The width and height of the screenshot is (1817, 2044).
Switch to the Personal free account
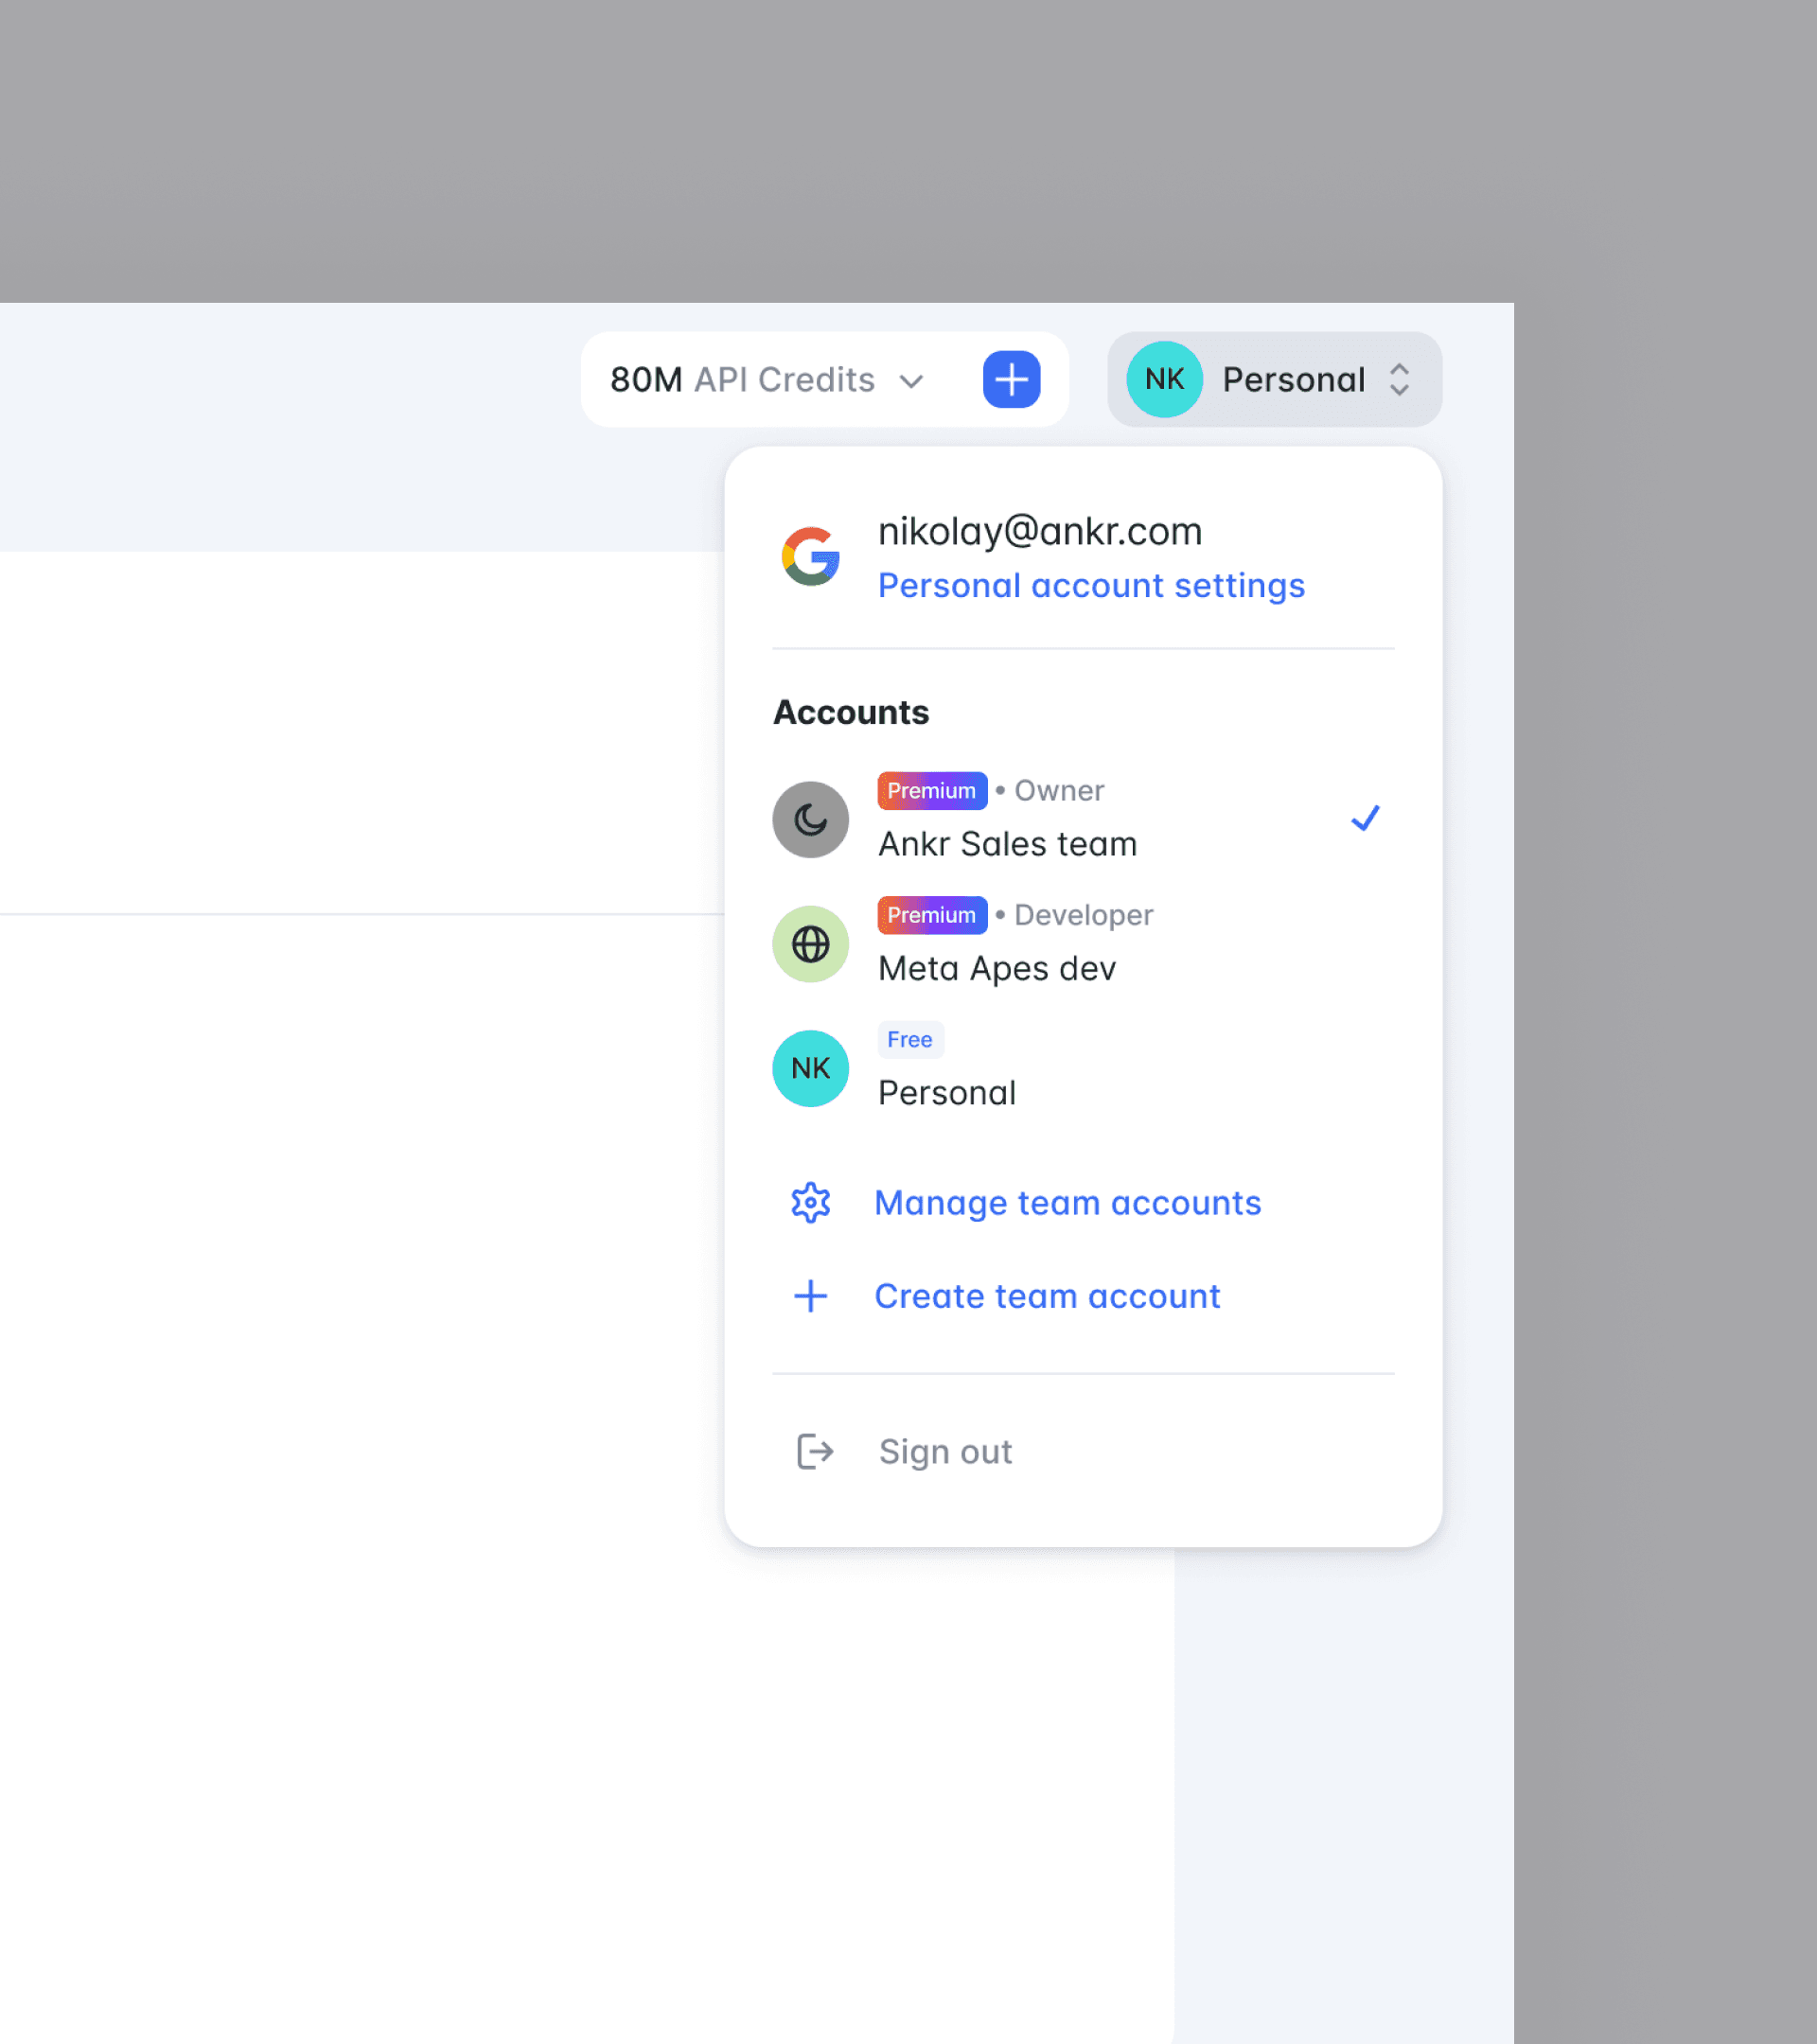(946, 1092)
